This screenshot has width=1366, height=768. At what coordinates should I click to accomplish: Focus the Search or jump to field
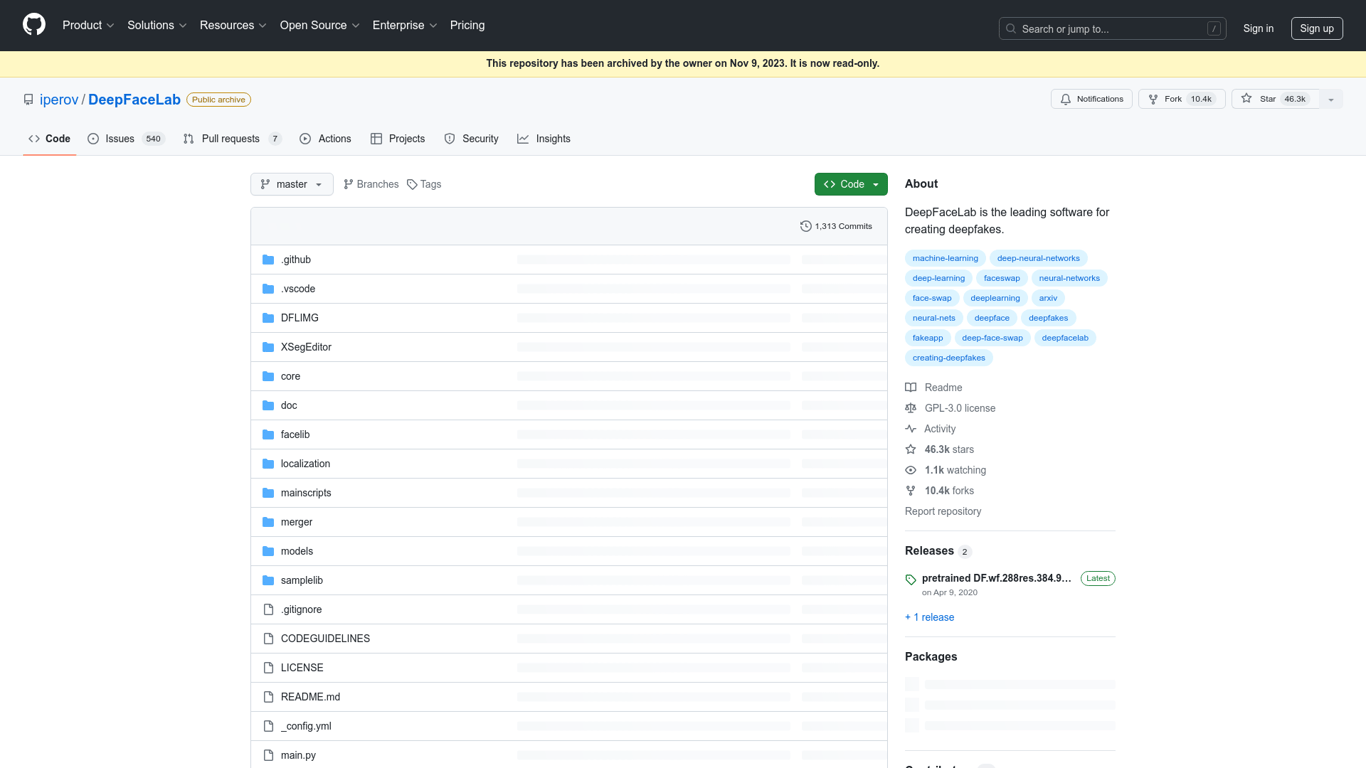point(1113,28)
